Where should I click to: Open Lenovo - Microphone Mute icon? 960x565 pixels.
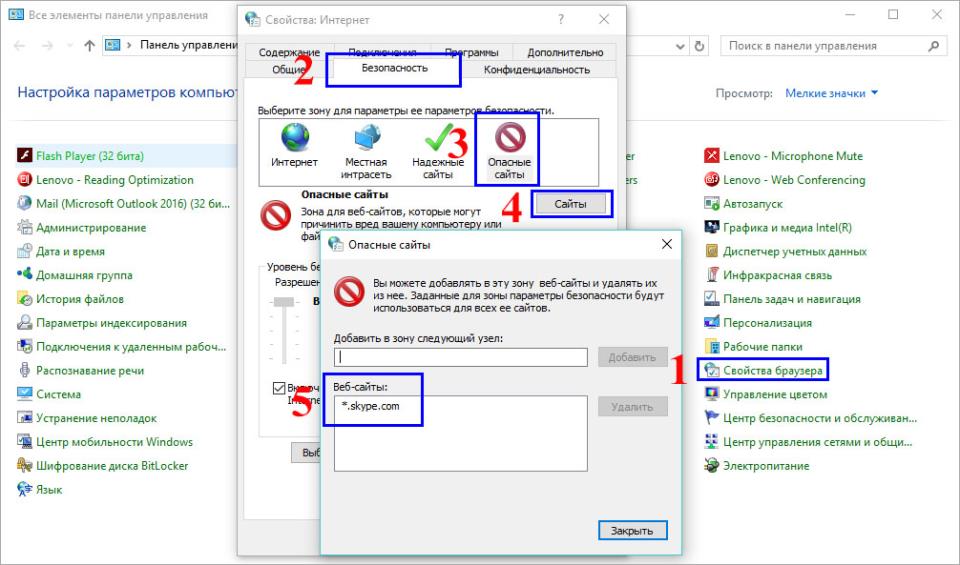tap(712, 156)
